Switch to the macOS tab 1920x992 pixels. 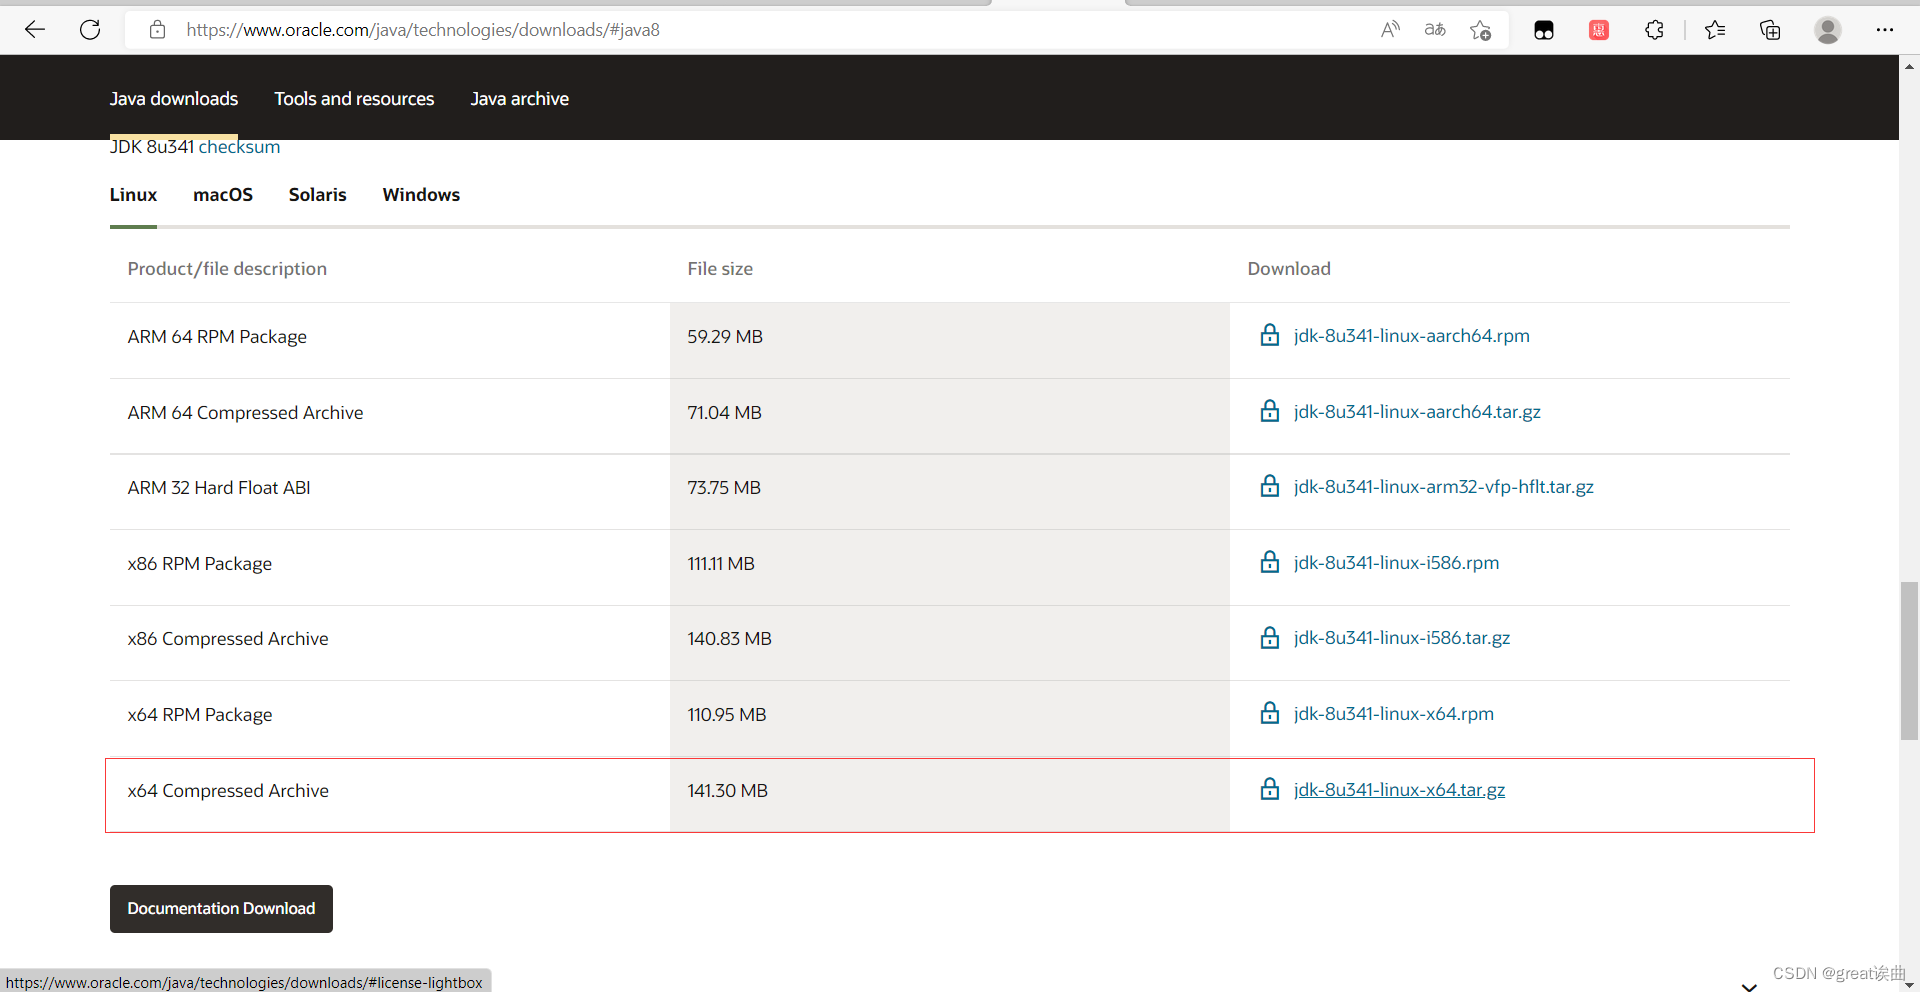pyautogui.click(x=223, y=195)
